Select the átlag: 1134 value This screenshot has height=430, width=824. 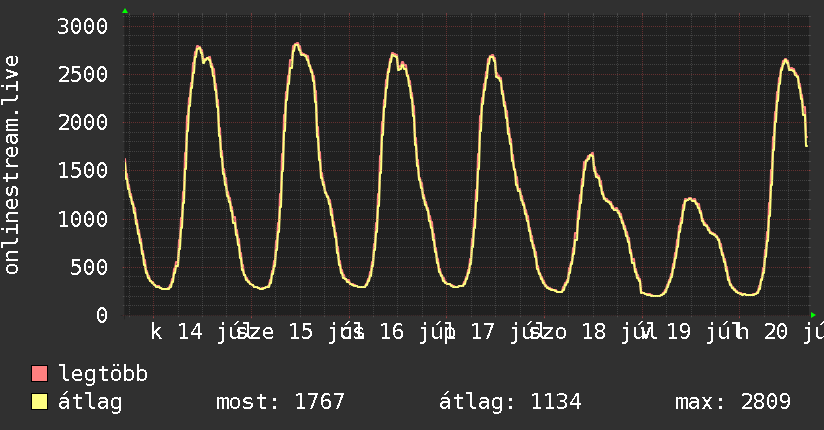tap(510, 402)
